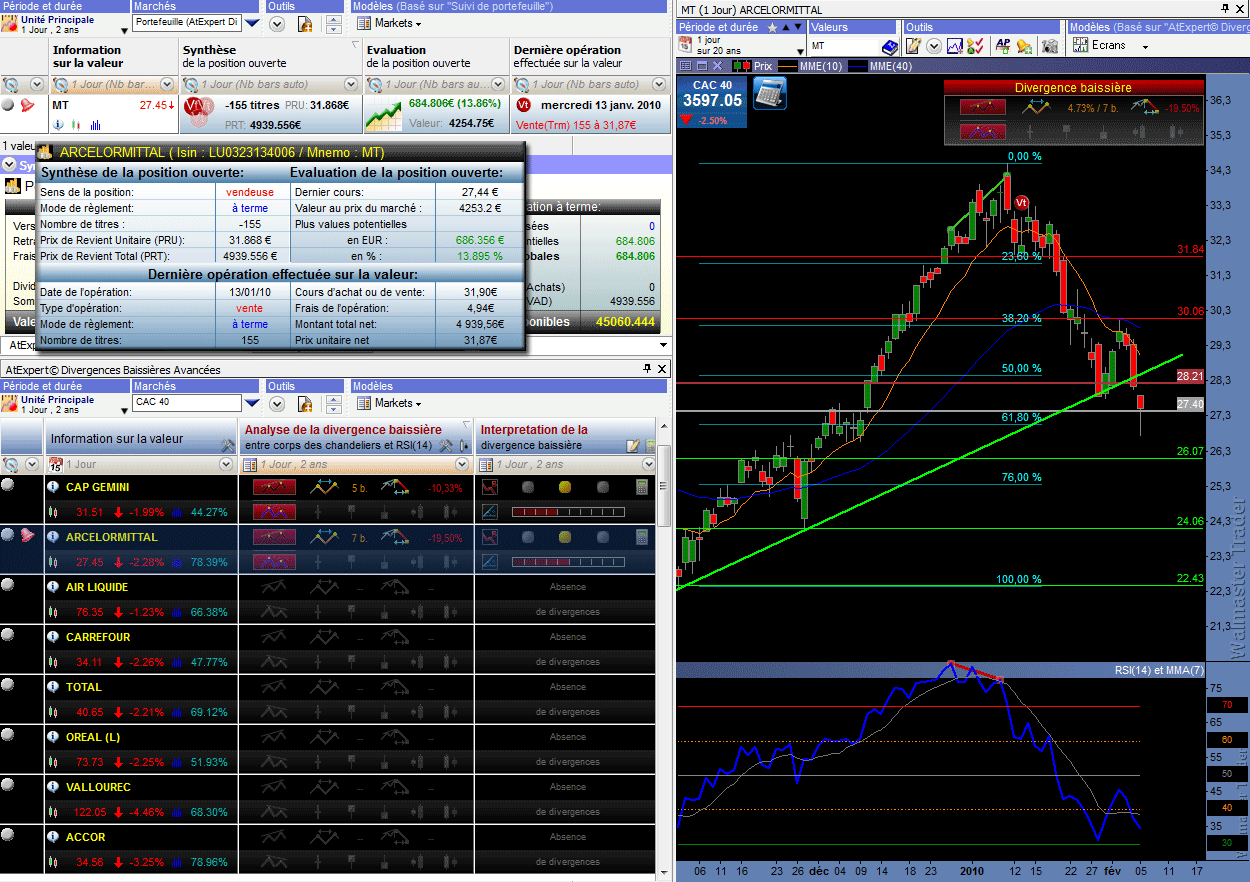This screenshot has width=1250, height=882.
Task: Toggle the round marker for TOTAL
Action: 8,684
